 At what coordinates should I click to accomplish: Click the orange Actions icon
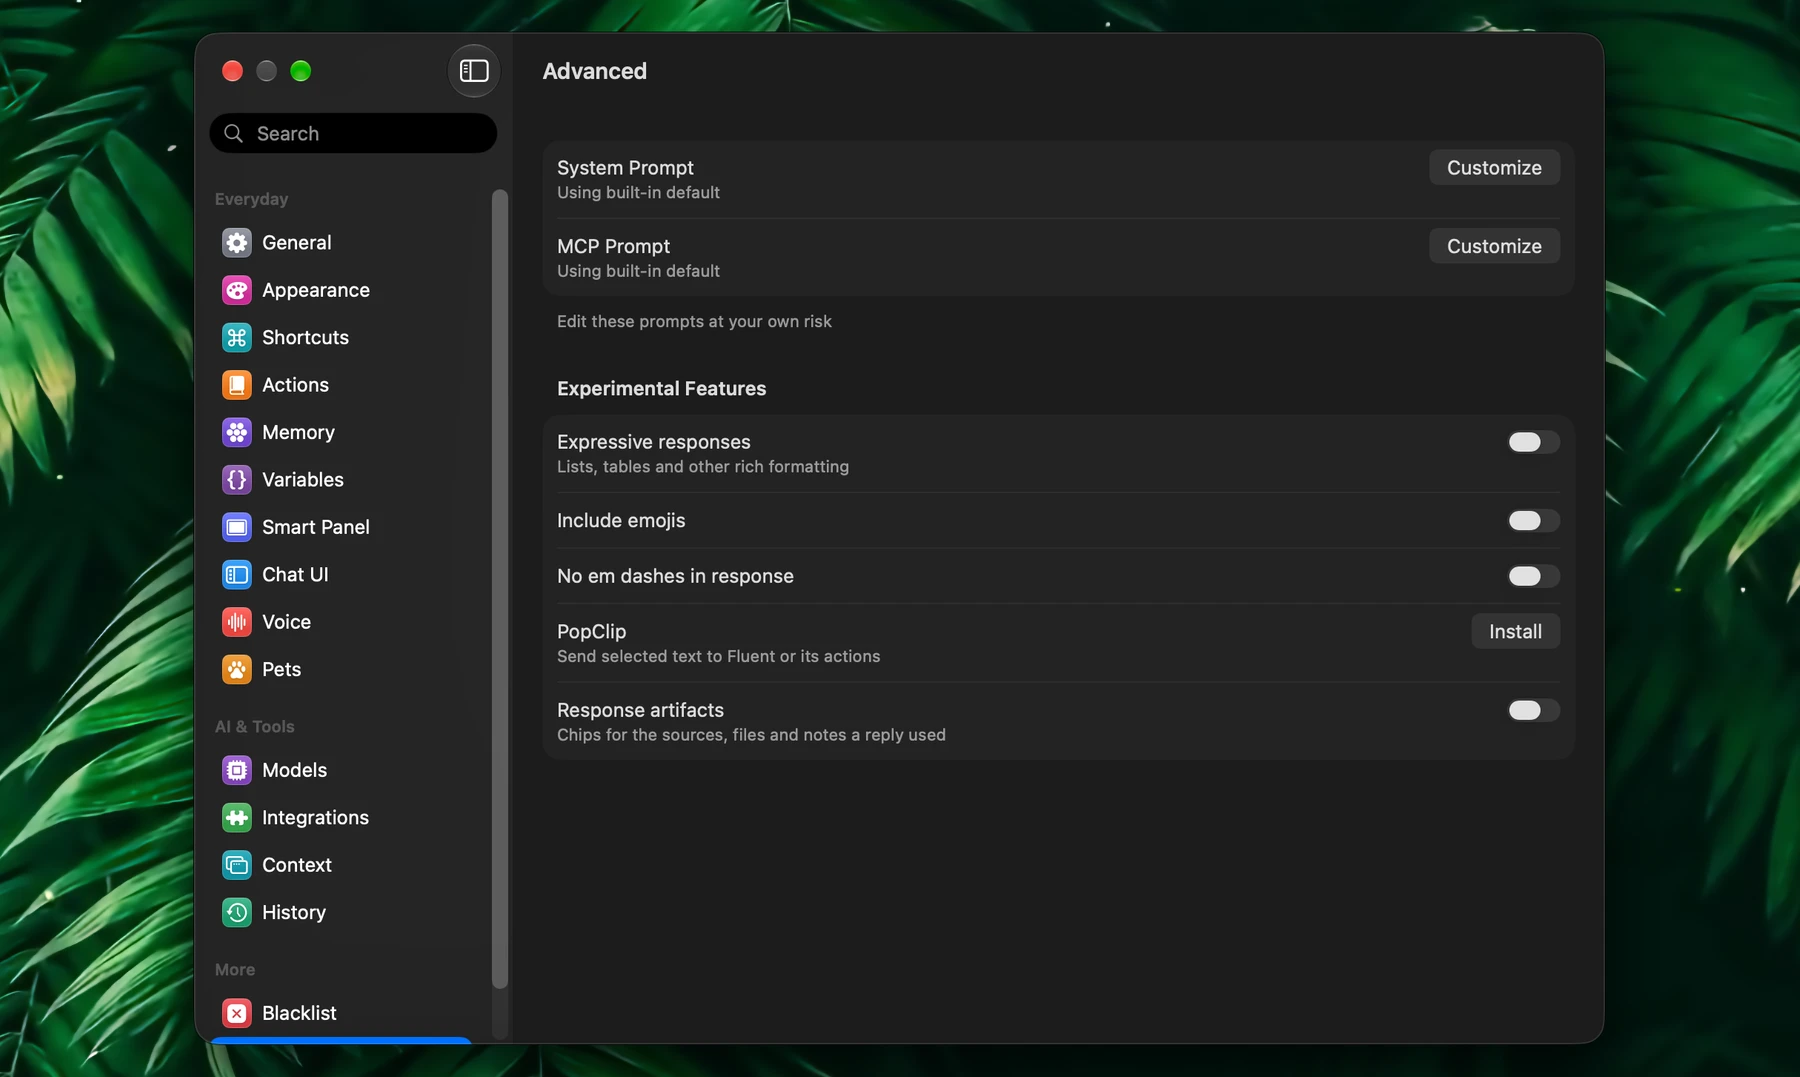click(x=237, y=385)
